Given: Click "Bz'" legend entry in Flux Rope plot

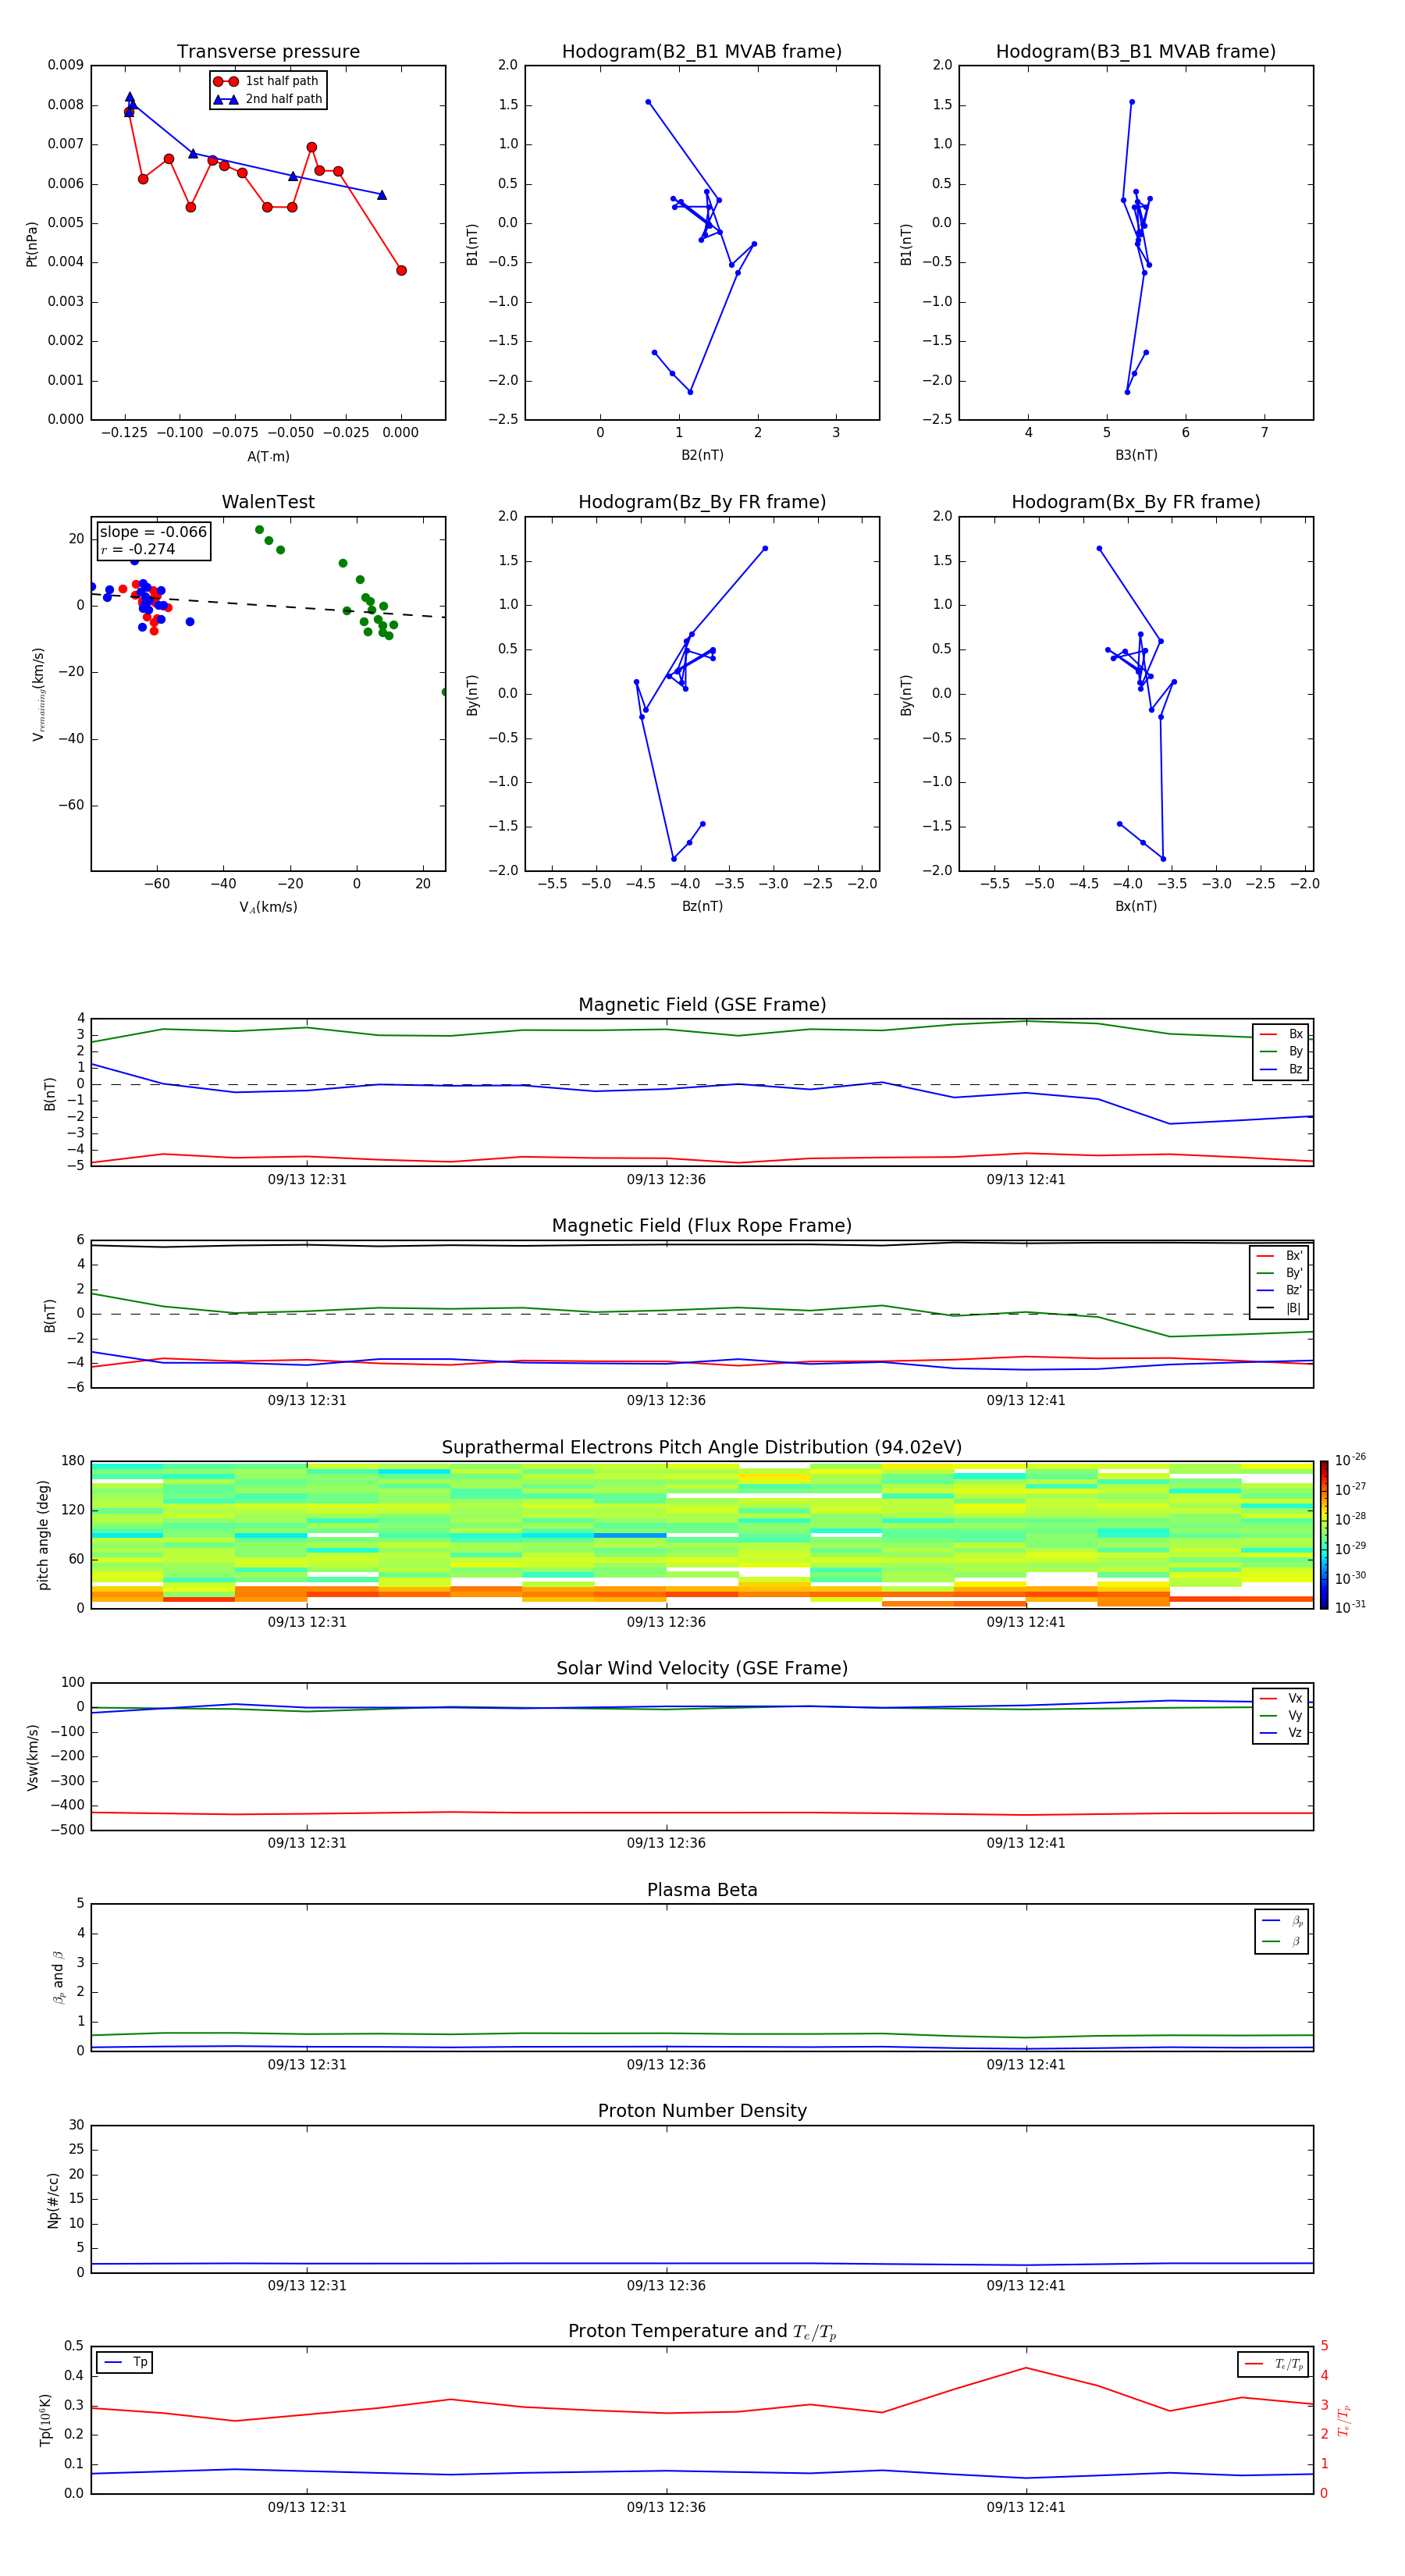Looking at the screenshot, I should pyautogui.click(x=1279, y=1291).
